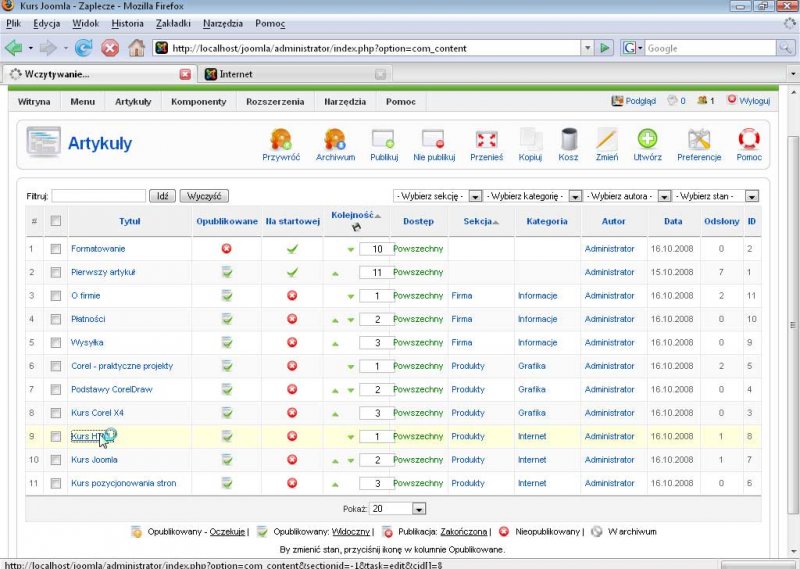Click the Wyczyść filter button
800x569 pixels.
click(x=207, y=196)
